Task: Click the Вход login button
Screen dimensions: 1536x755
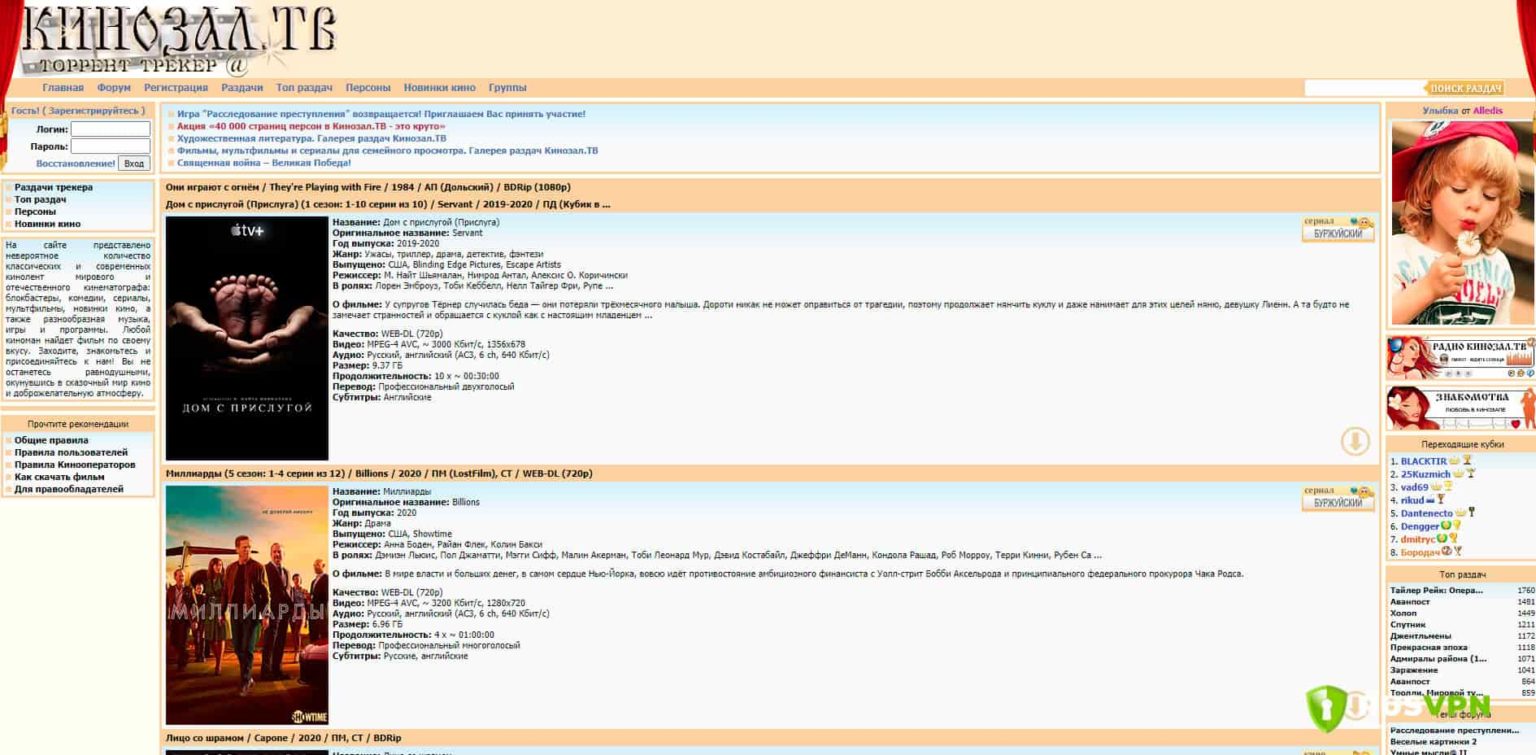Action: pyautogui.click(x=134, y=163)
